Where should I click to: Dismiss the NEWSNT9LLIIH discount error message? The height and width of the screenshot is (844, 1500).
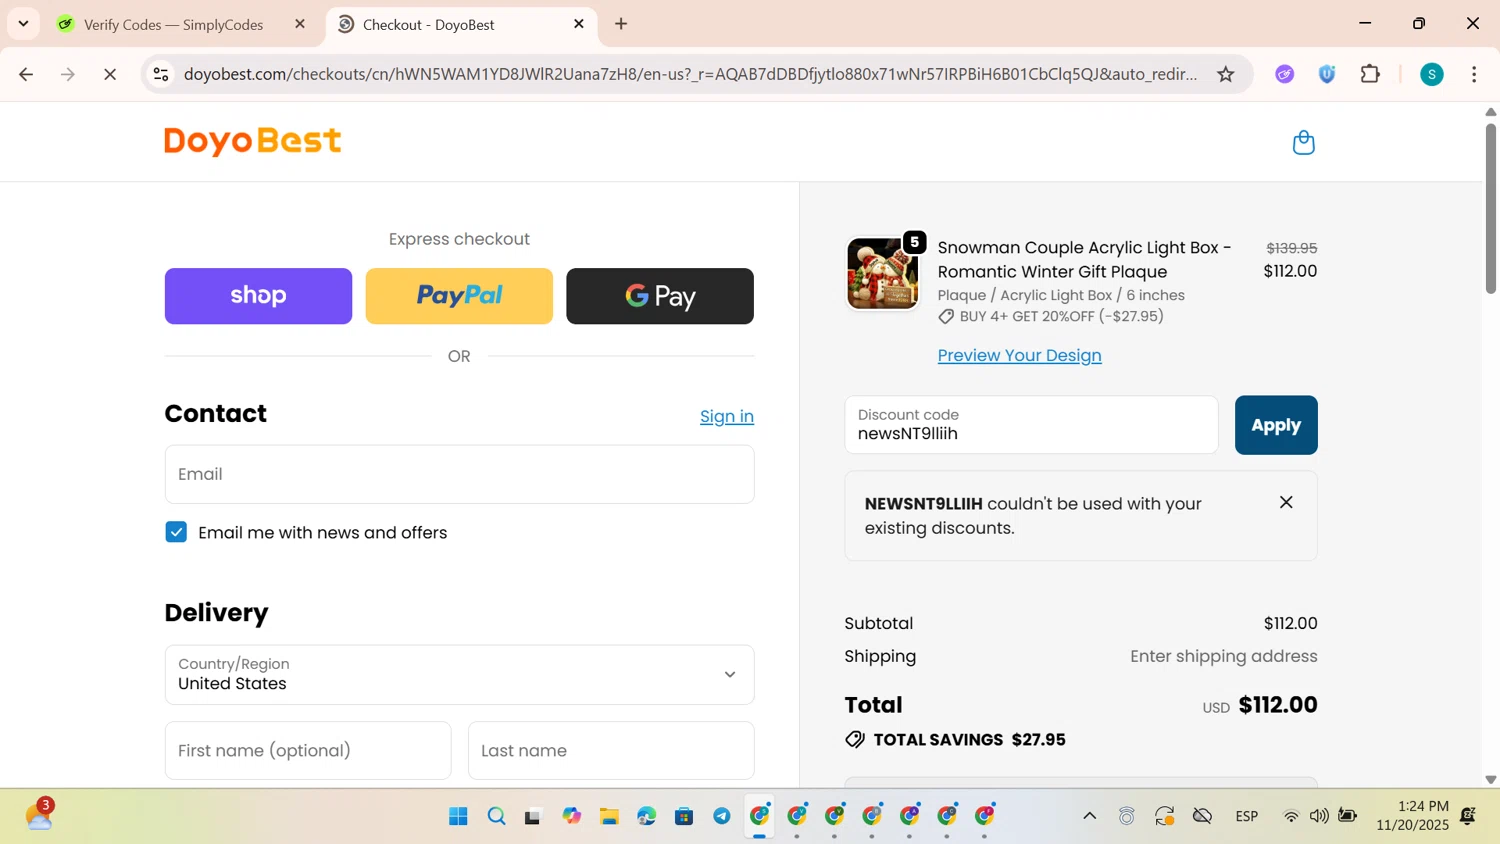click(x=1286, y=502)
